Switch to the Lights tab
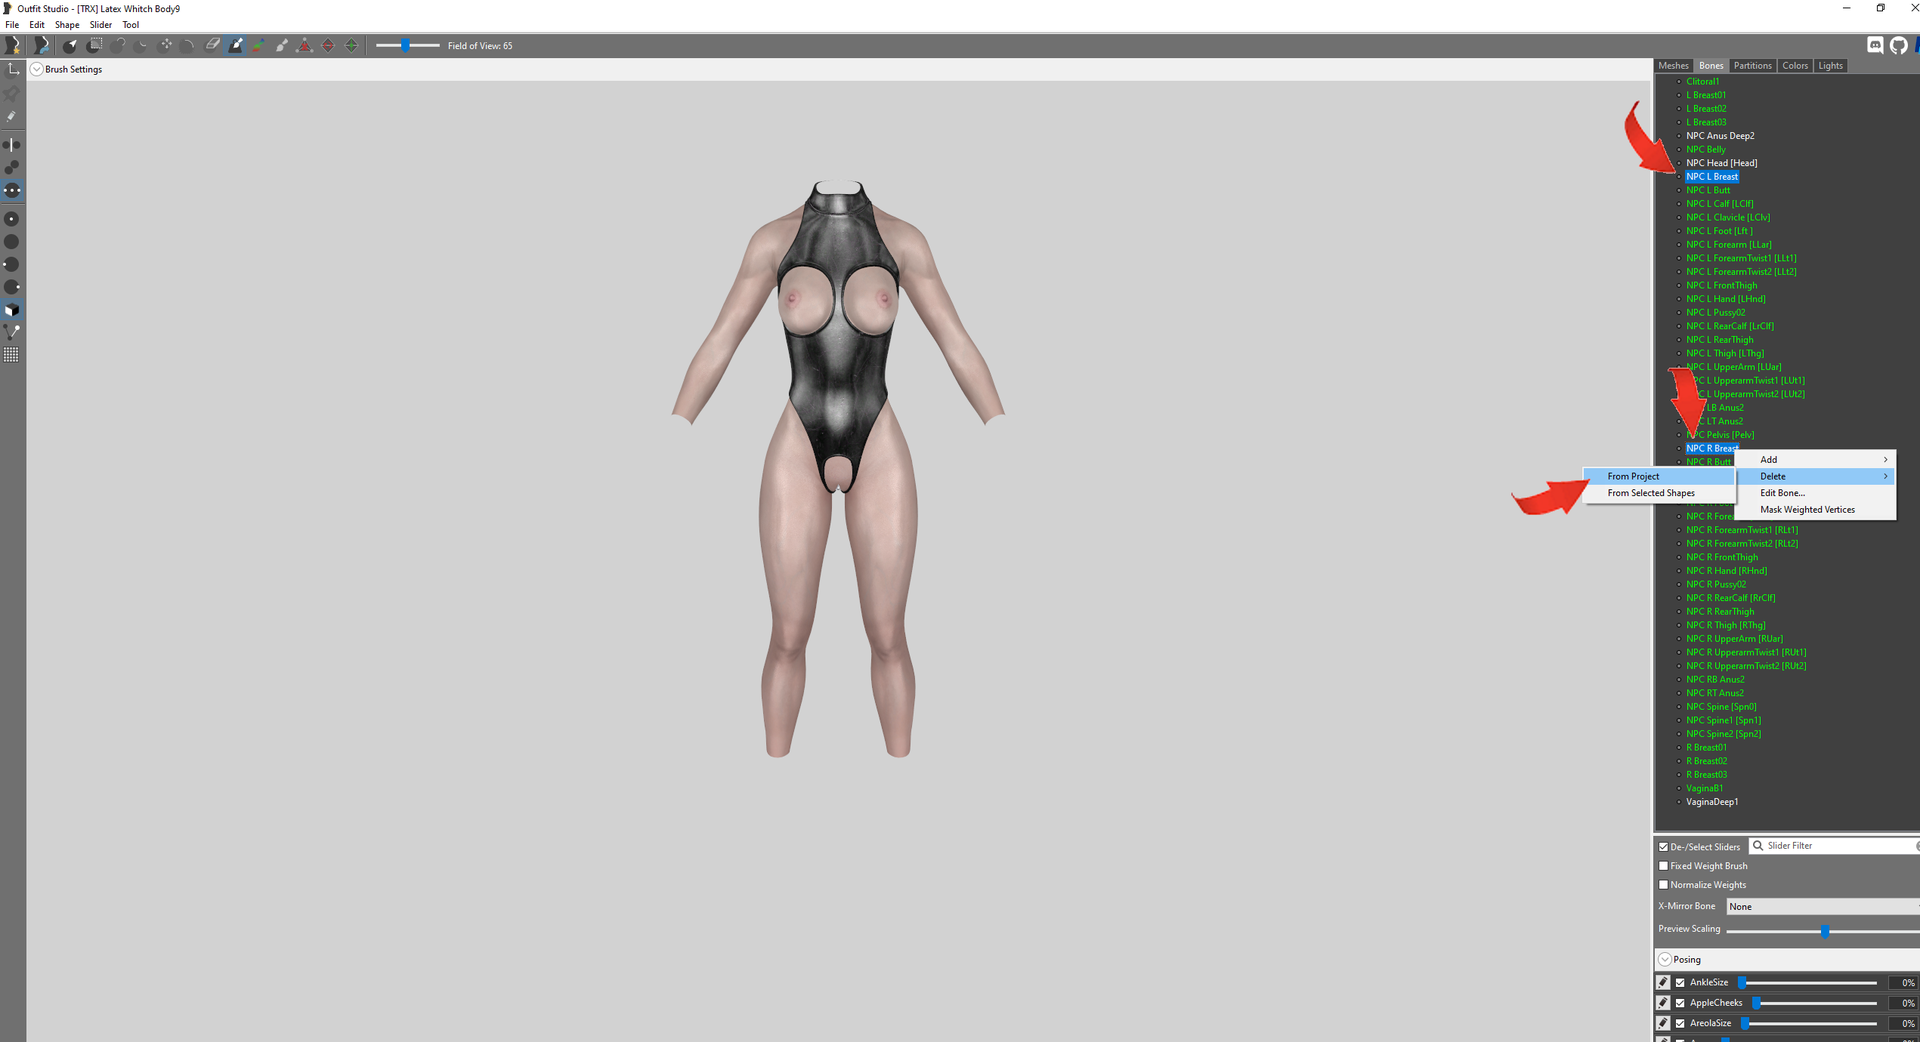 [1830, 66]
